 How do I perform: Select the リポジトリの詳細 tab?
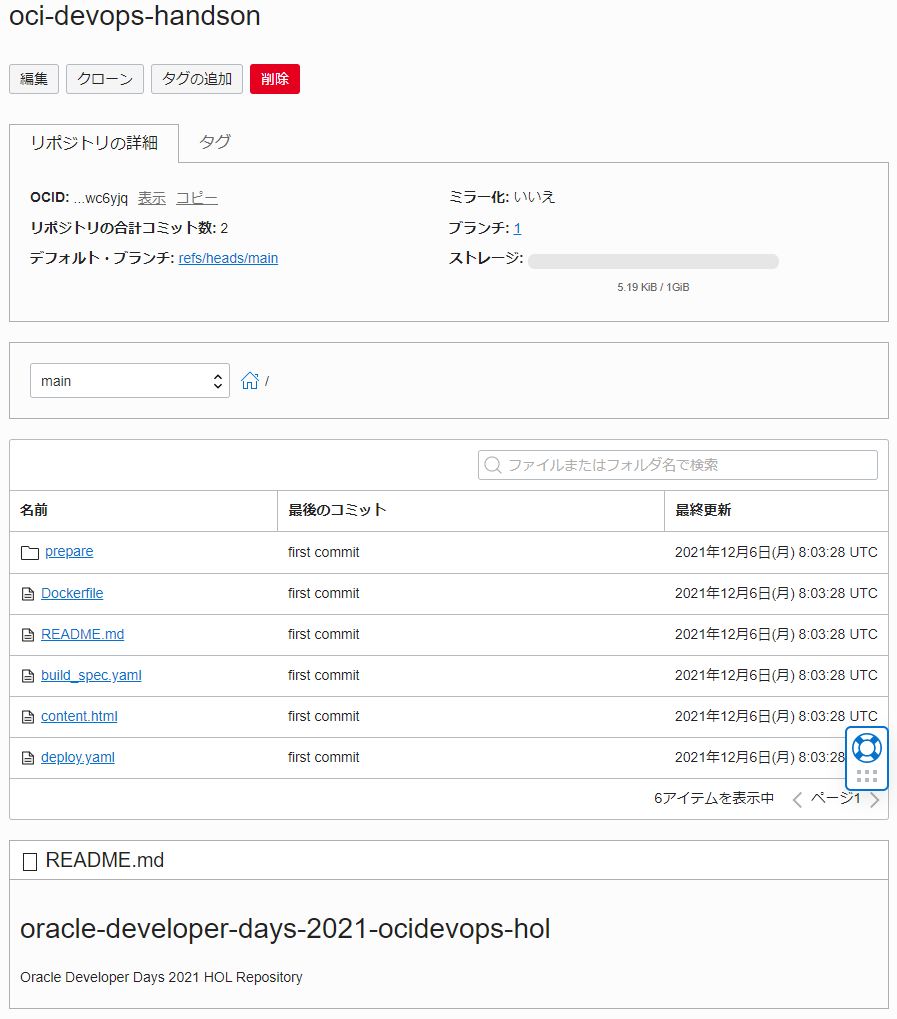(x=94, y=143)
